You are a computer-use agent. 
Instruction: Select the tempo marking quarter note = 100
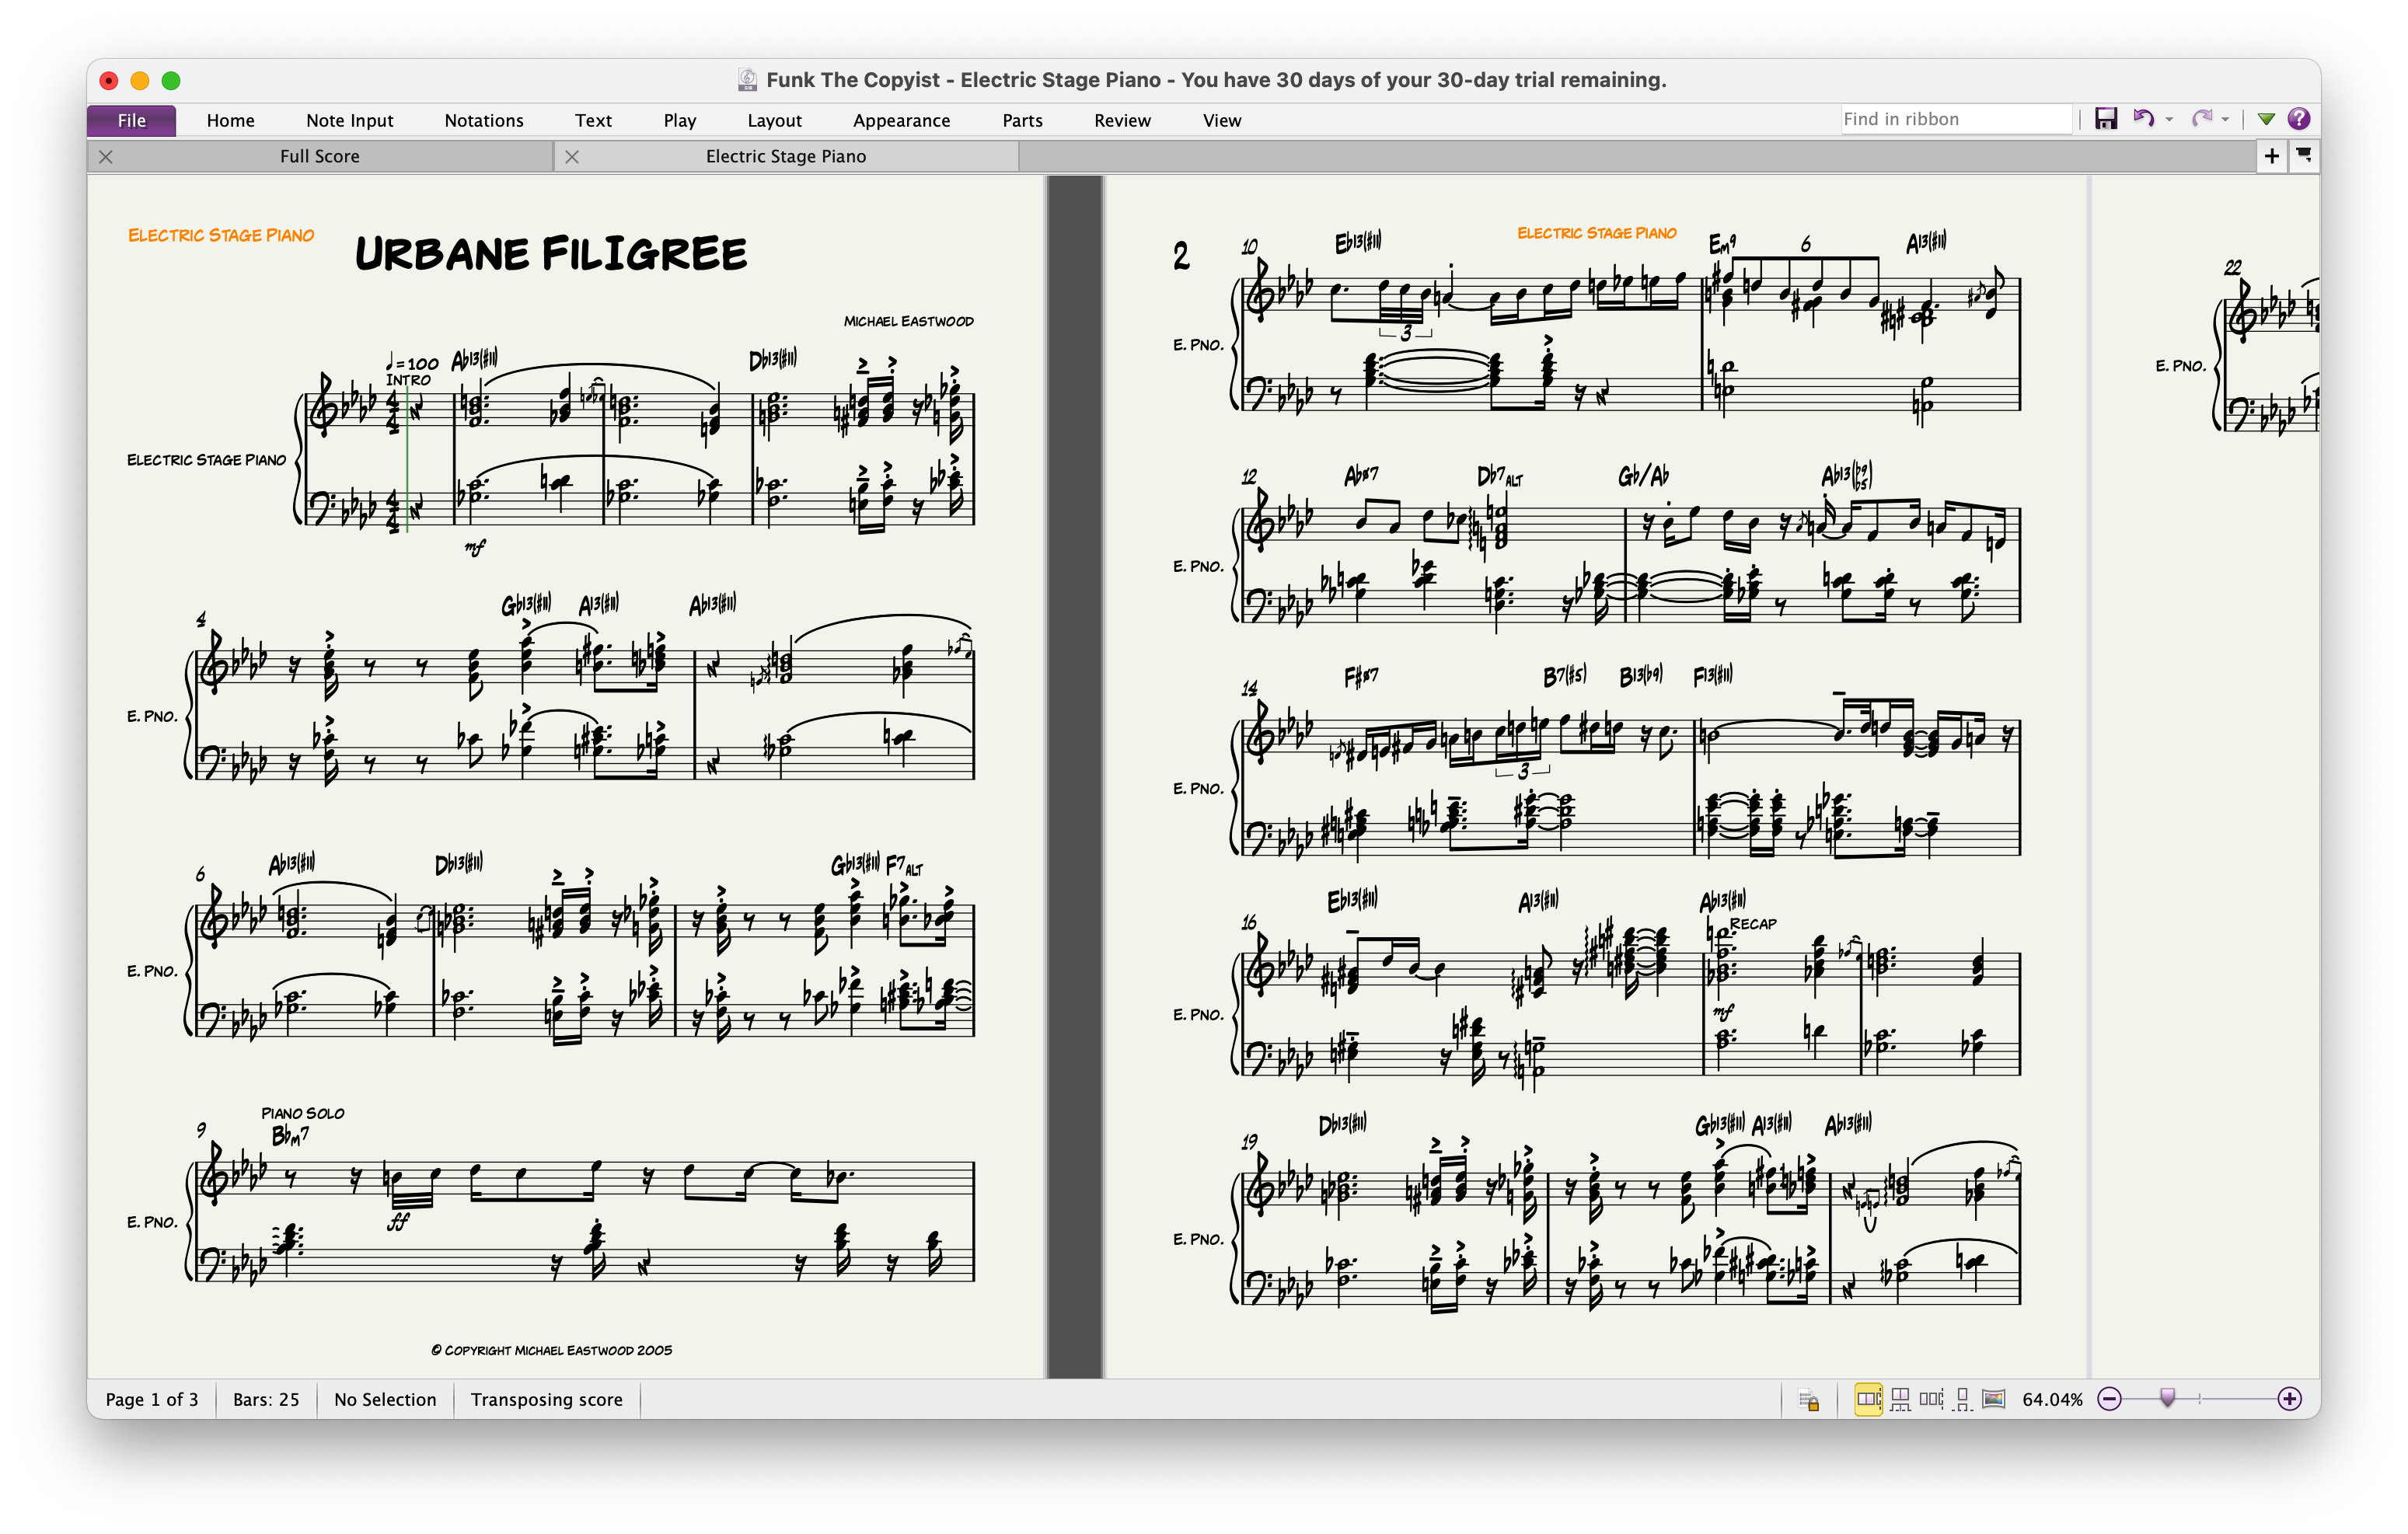tap(413, 363)
